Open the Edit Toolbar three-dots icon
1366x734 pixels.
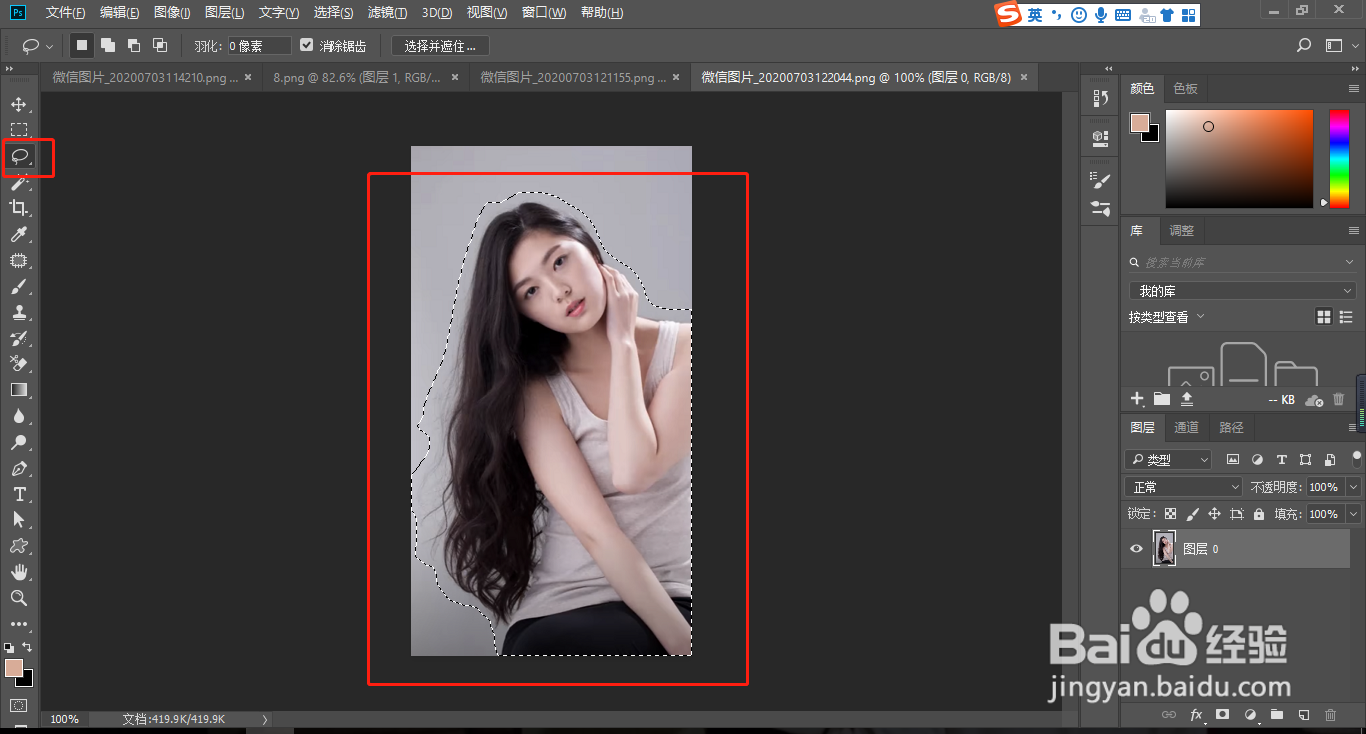(x=18, y=624)
